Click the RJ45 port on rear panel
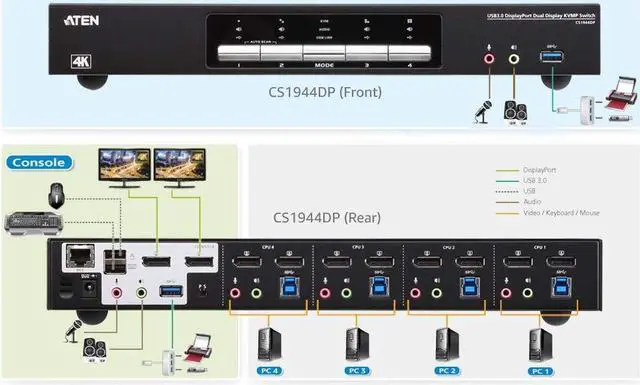This screenshot has height=385, width=640. [80, 256]
